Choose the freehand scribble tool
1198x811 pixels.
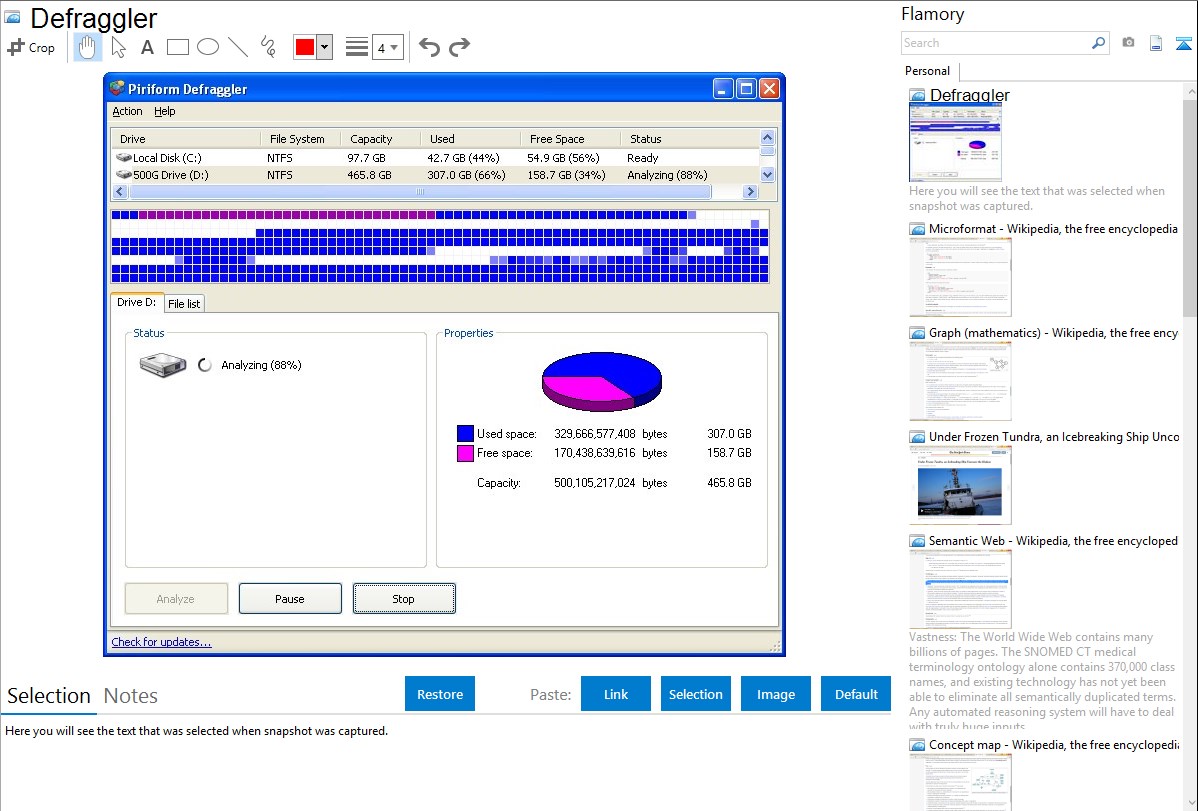(x=268, y=47)
